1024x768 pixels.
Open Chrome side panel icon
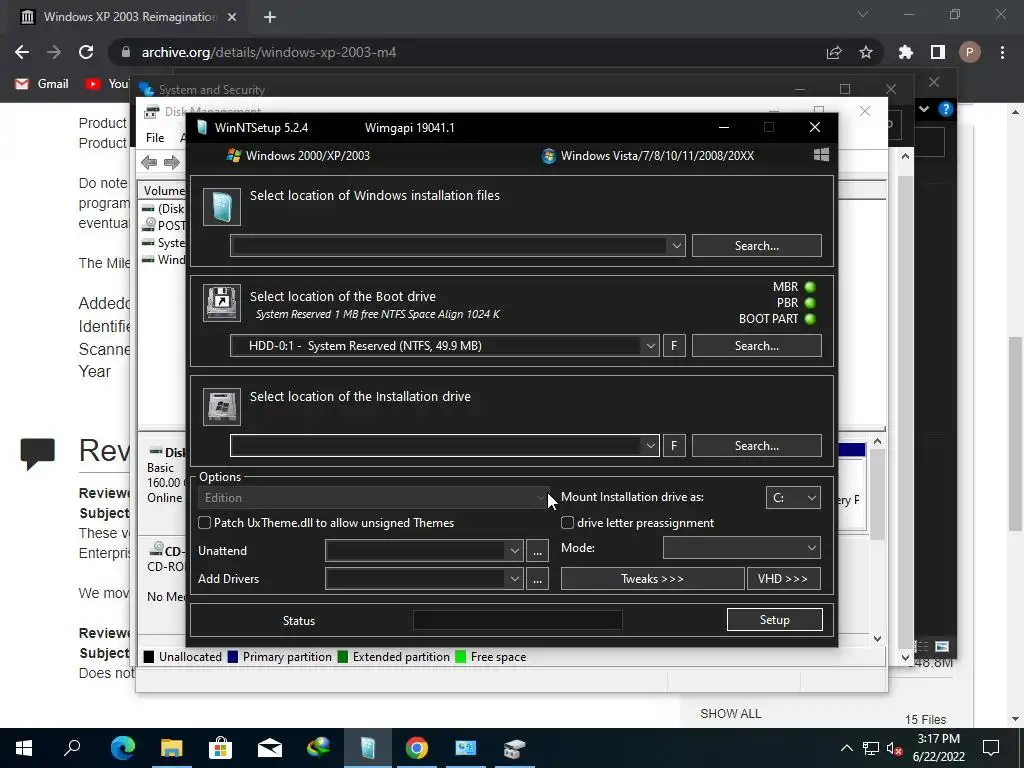[x=938, y=52]
